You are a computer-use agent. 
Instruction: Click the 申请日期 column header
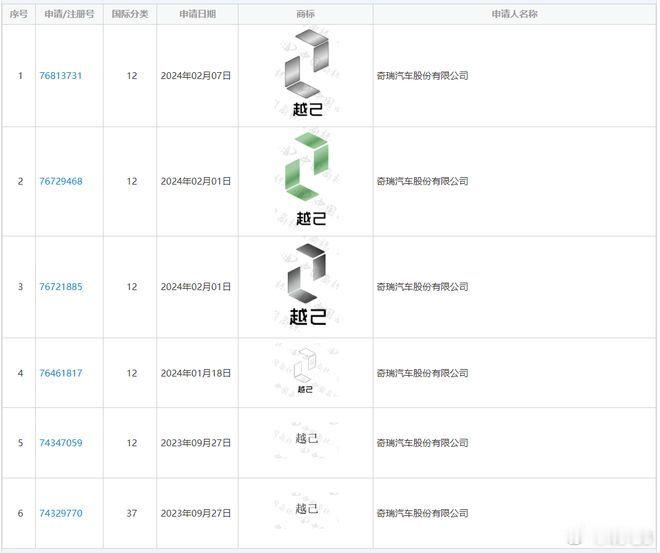pyautogui.click(x=197, y=14)
